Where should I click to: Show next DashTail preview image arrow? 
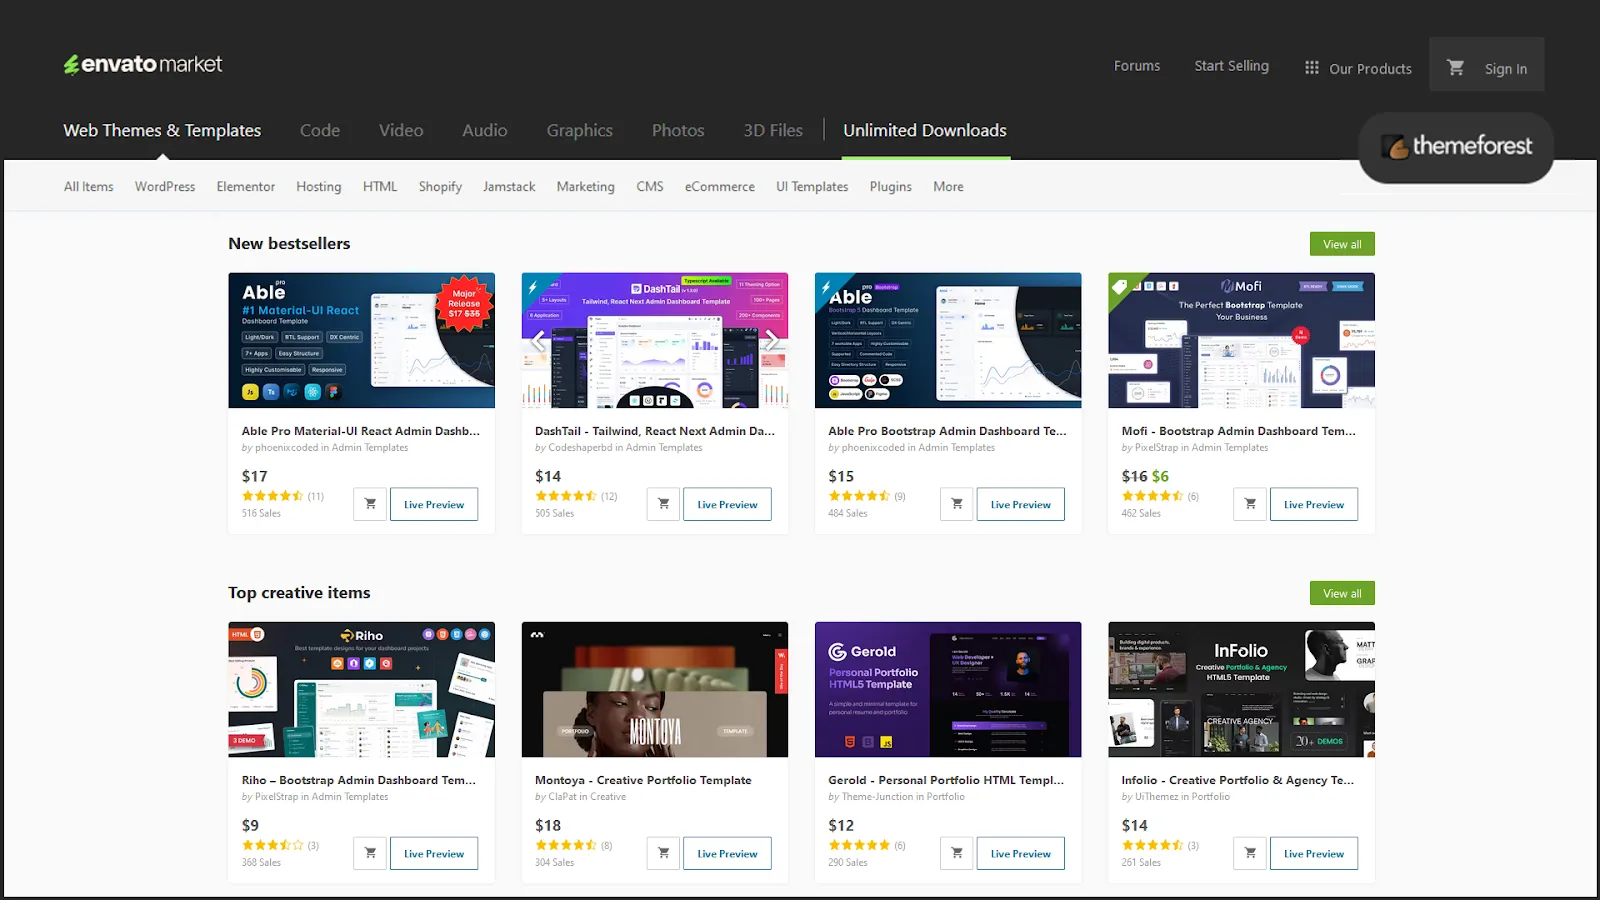coord(771,342)
